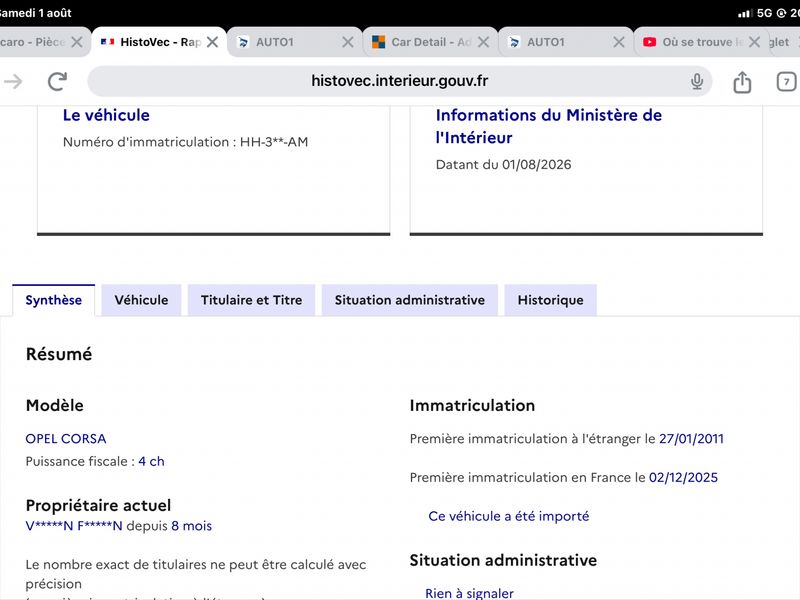
Task: Open the Titulaire et Titre tab
Action: pyautogui.click(x=252, y=300)
